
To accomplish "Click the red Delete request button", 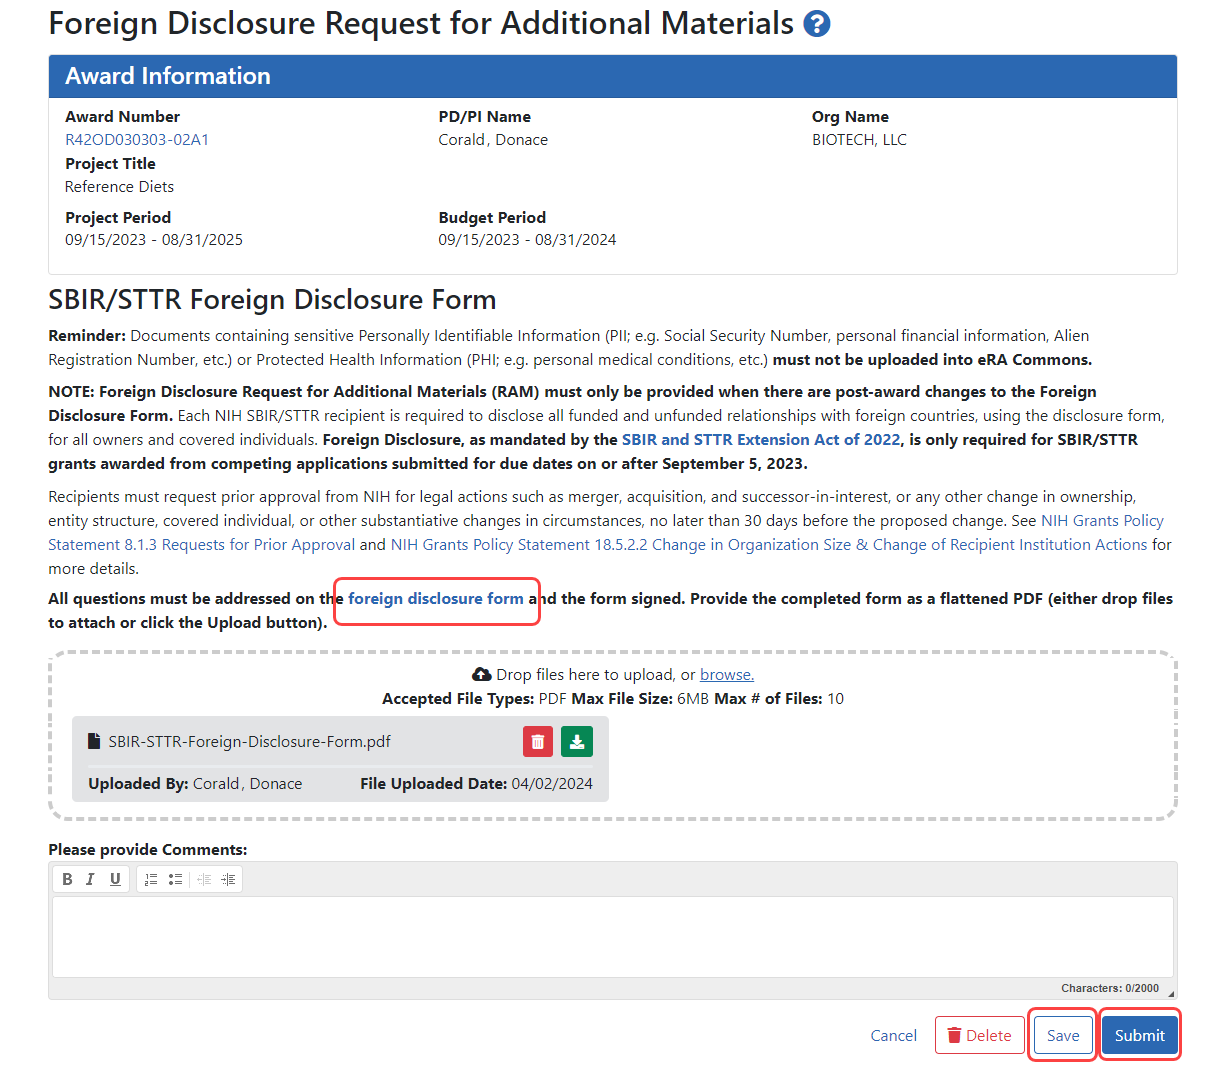I will pyautogui.click(x=979, y=1036).
